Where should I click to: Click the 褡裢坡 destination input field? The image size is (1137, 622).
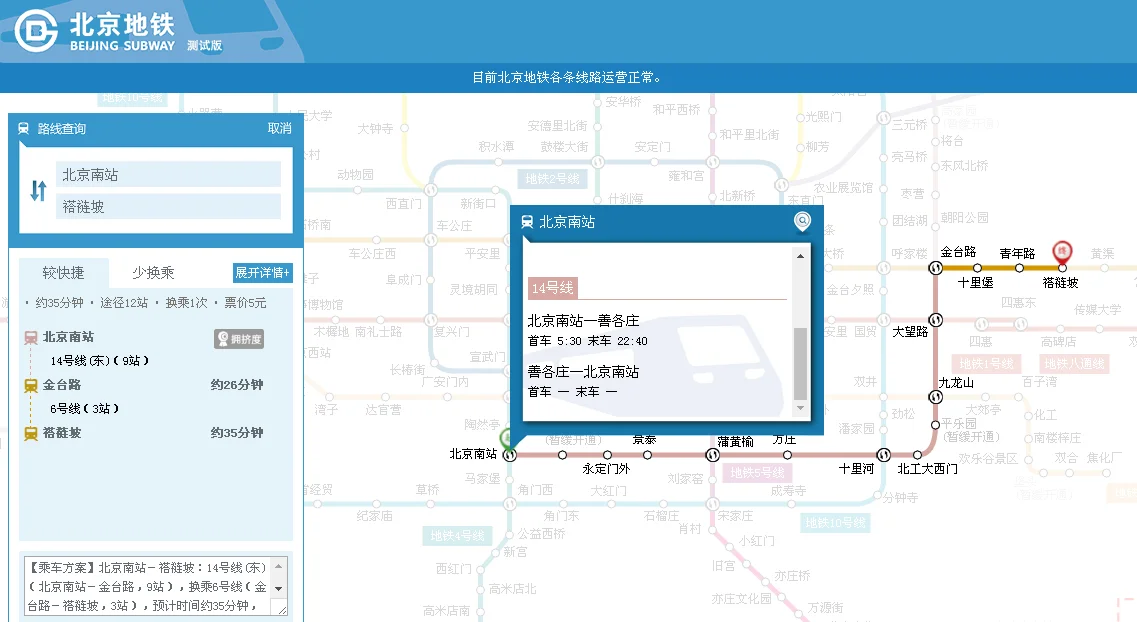(x=168, y=208)
